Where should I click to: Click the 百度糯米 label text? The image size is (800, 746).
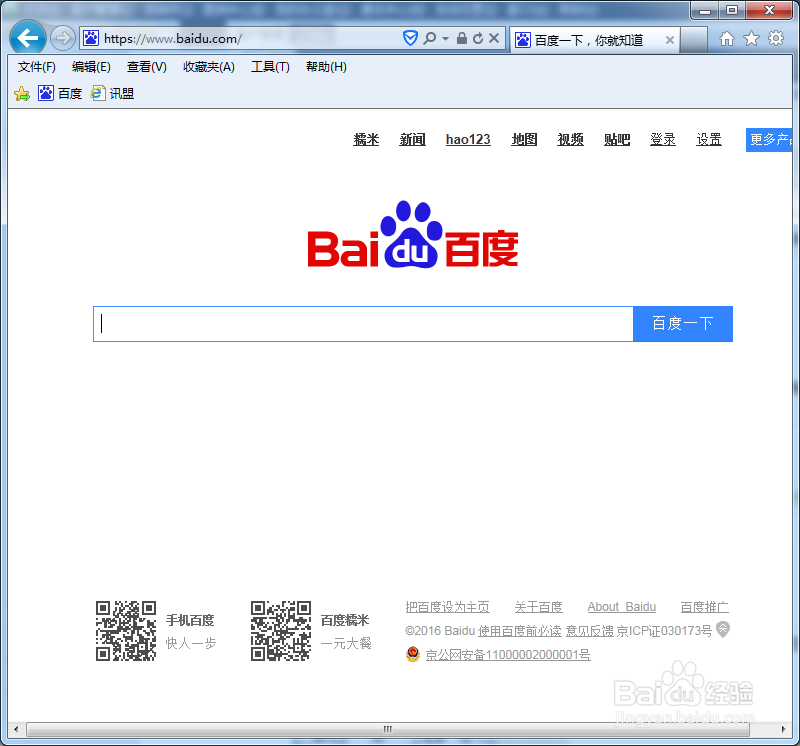[345, 620]
